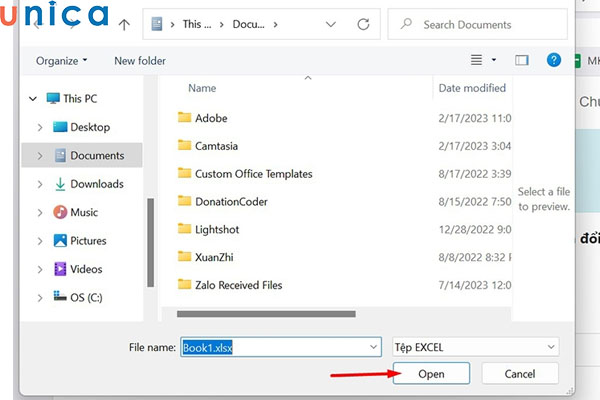Open the Organize menu

tap(61, 61)
